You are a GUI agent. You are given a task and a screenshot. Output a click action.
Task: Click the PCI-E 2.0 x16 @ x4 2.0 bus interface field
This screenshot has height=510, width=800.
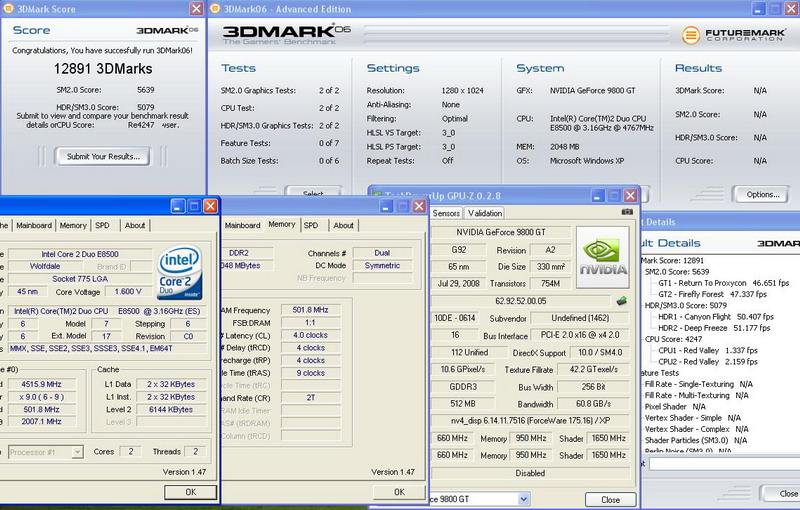580,335
